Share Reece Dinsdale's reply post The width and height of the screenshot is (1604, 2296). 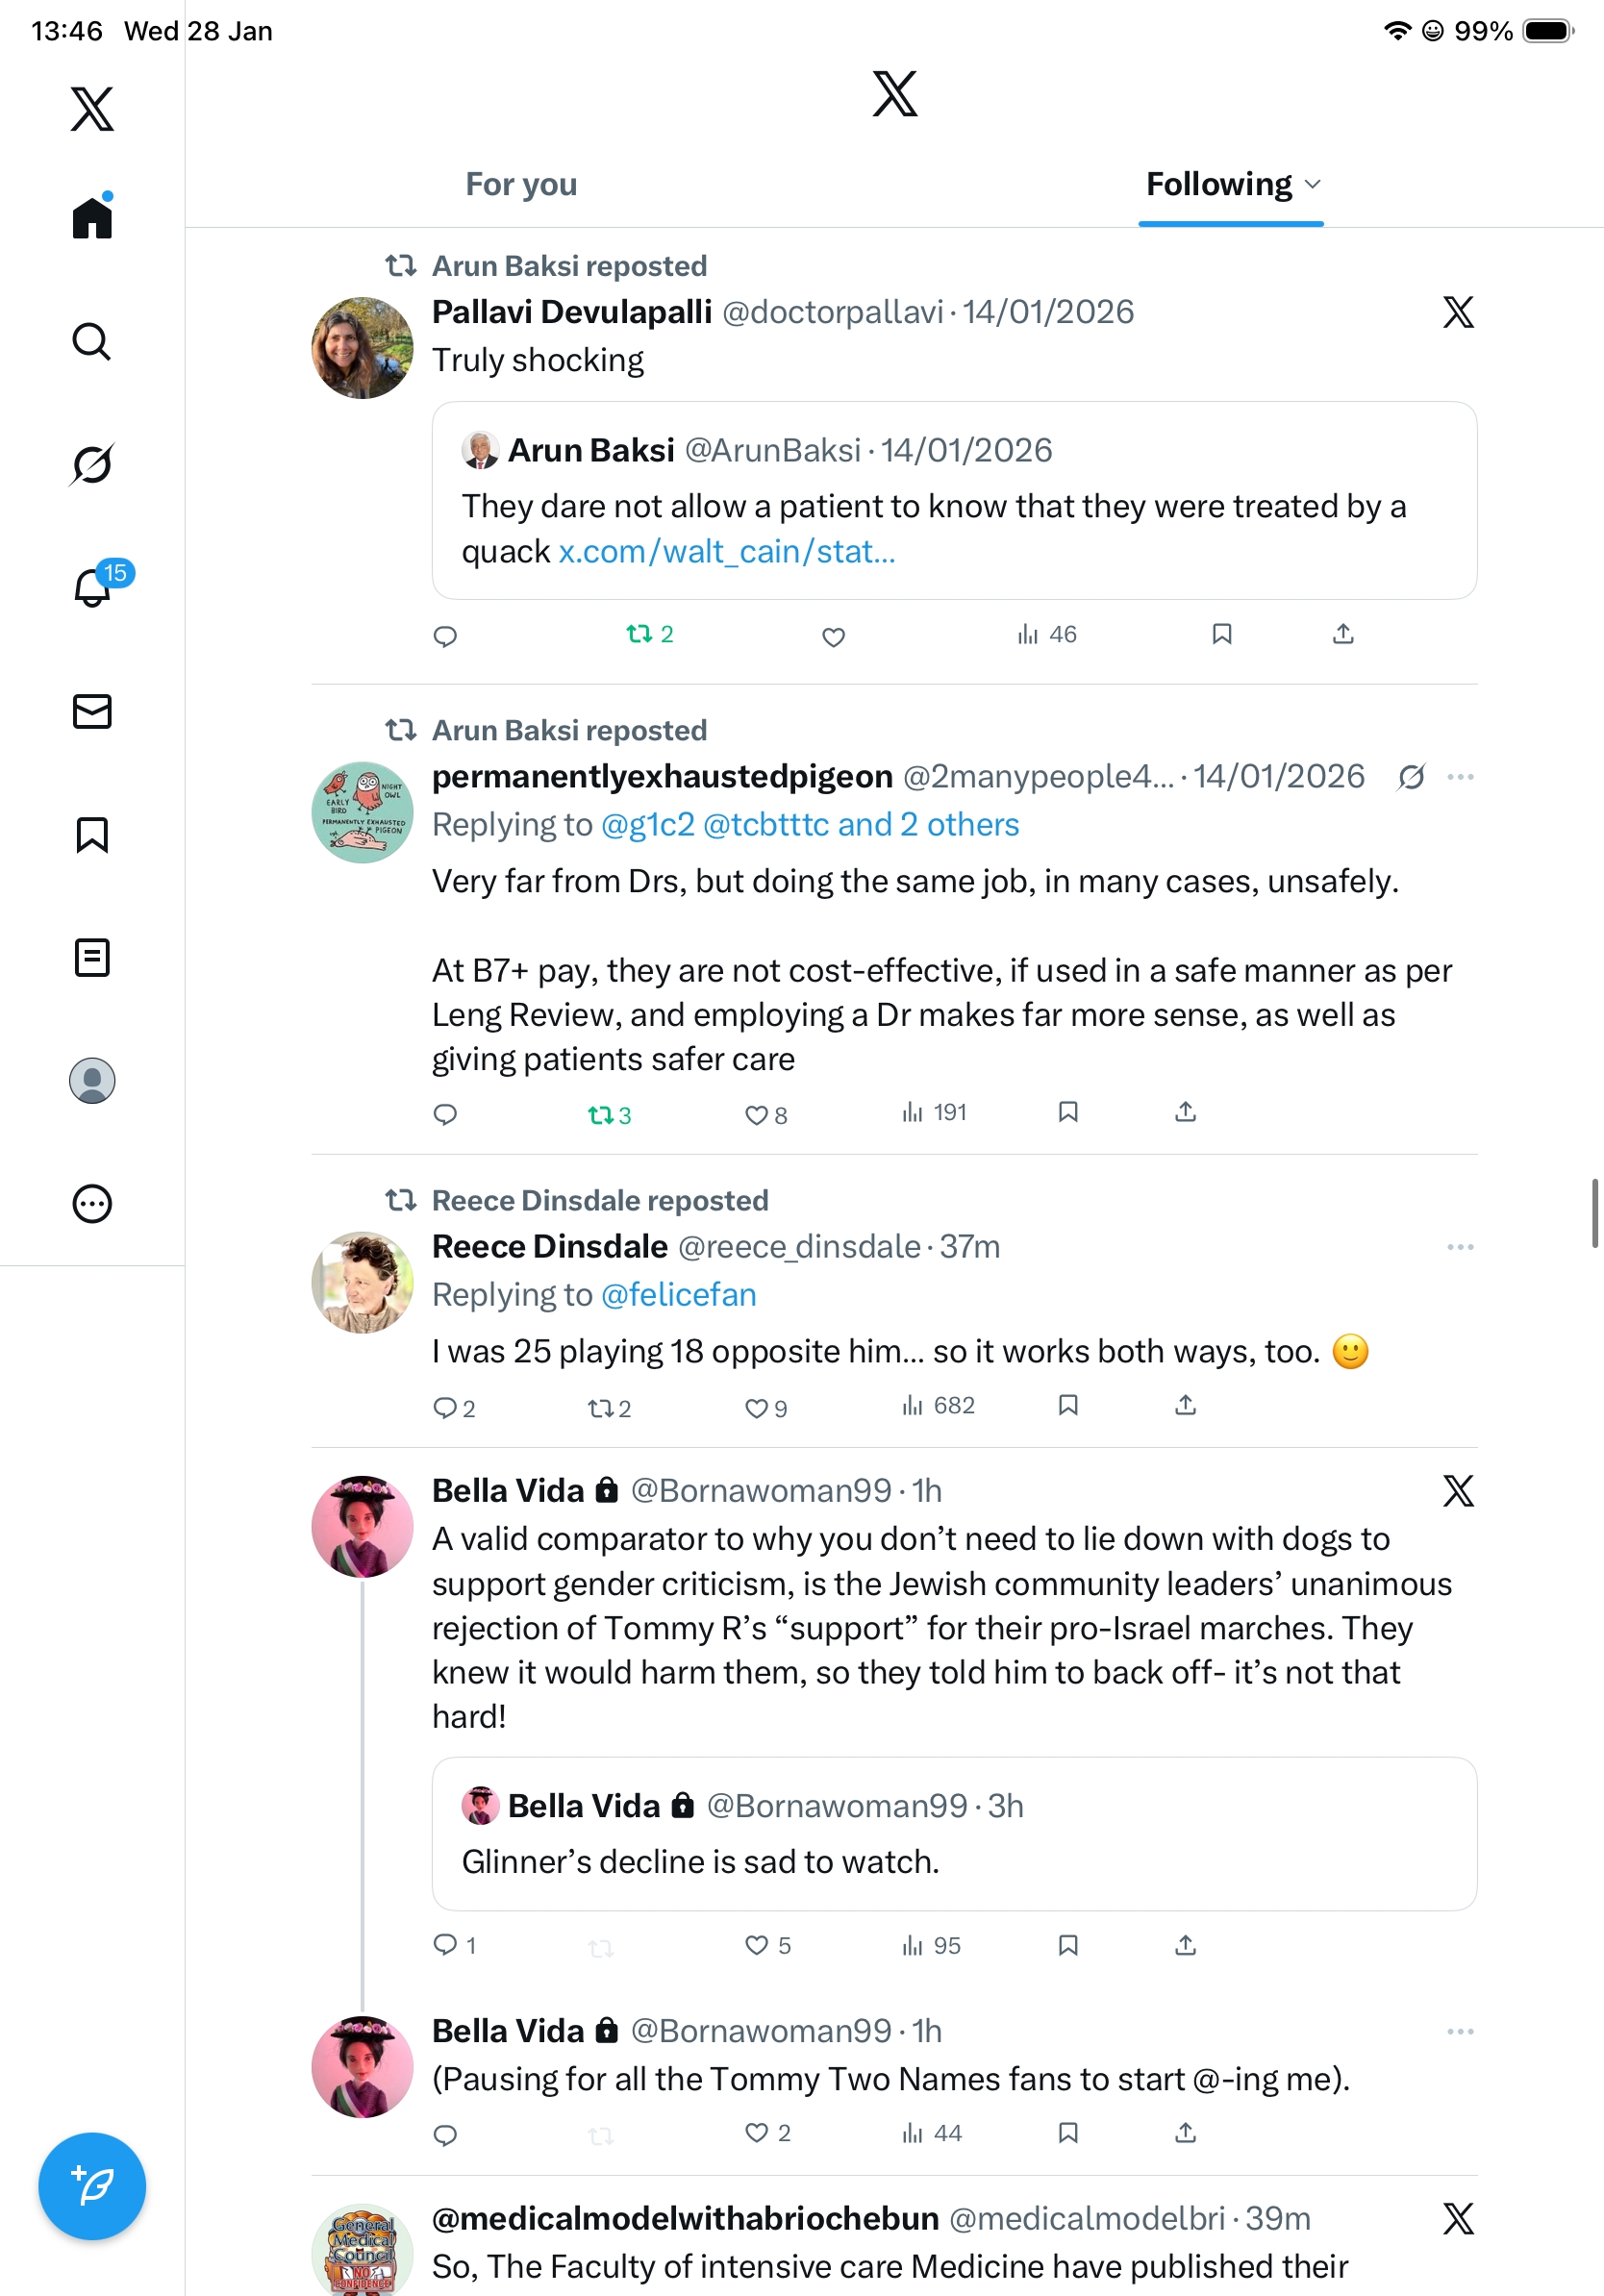point(1185,1406)
